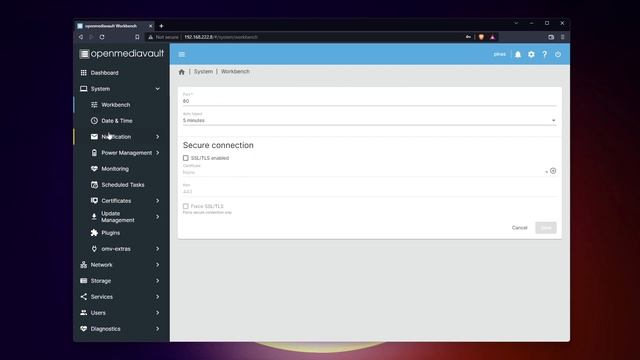
Task: Click Workbench in the breadcrumb
Action: pos(235,71)
